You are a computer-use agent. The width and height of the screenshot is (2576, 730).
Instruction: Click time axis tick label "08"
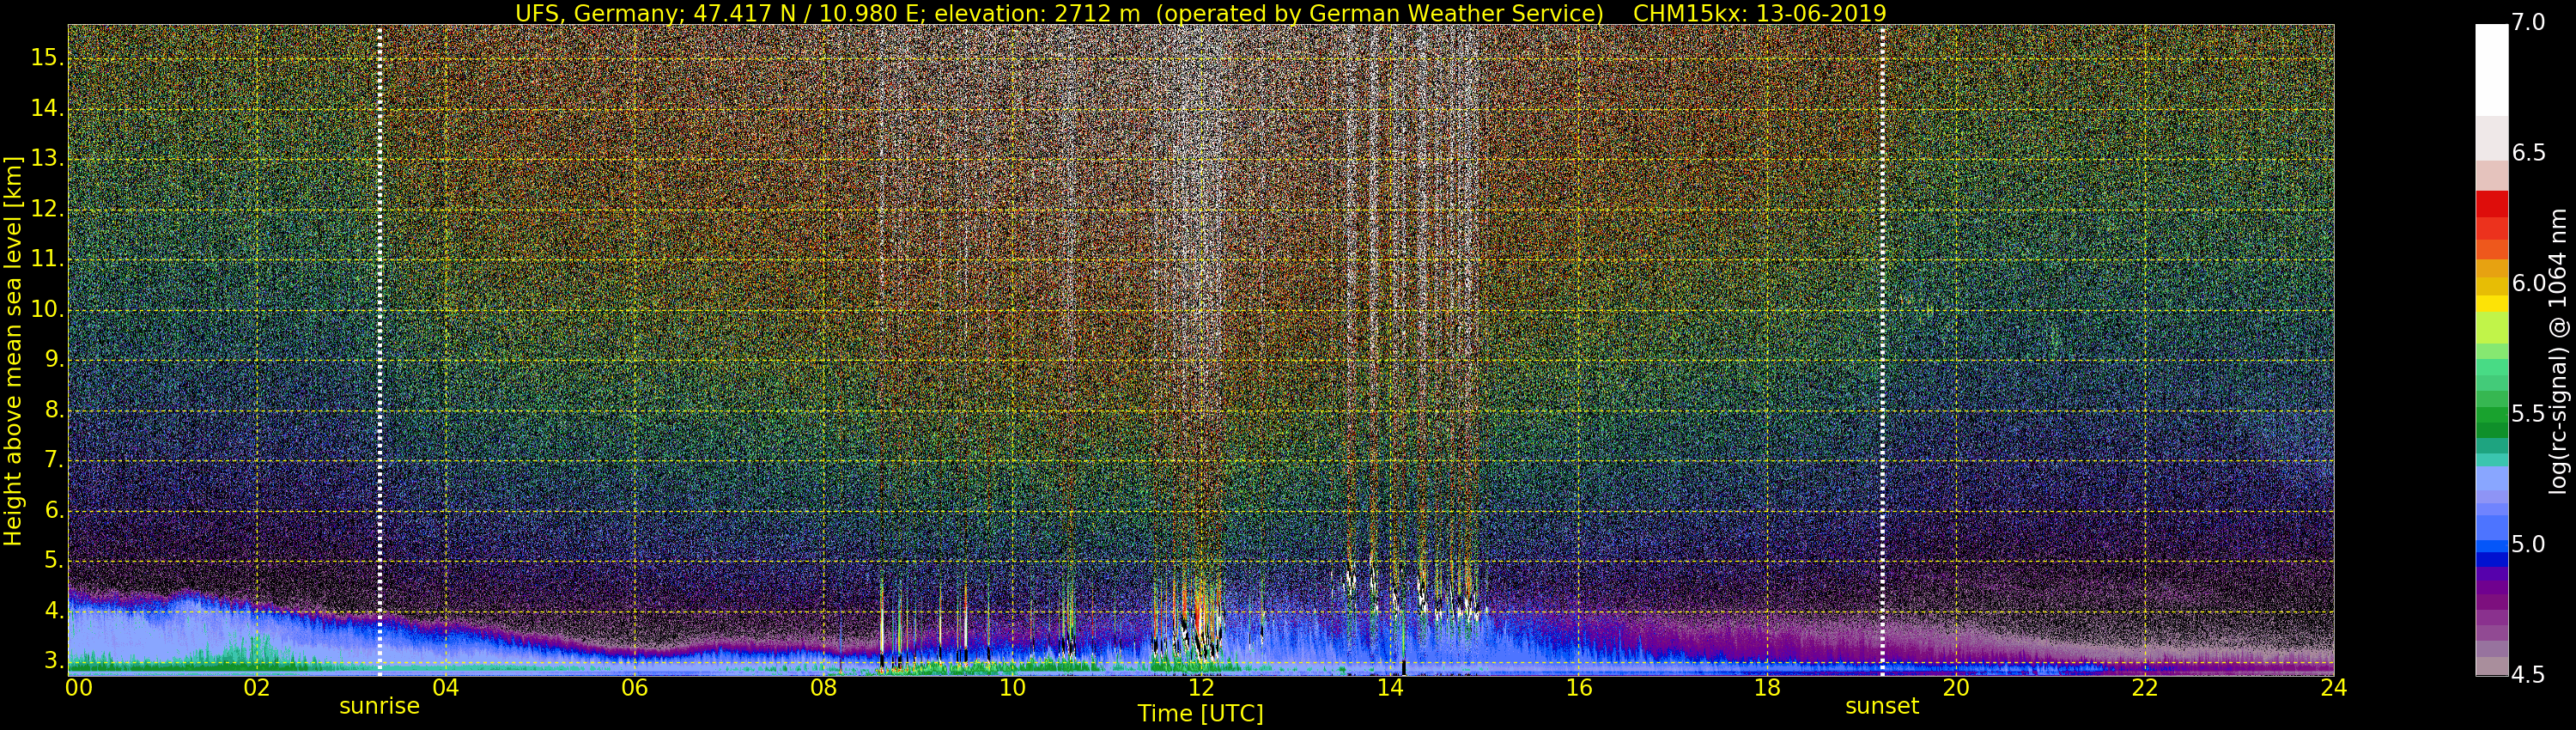pos(823,688)
